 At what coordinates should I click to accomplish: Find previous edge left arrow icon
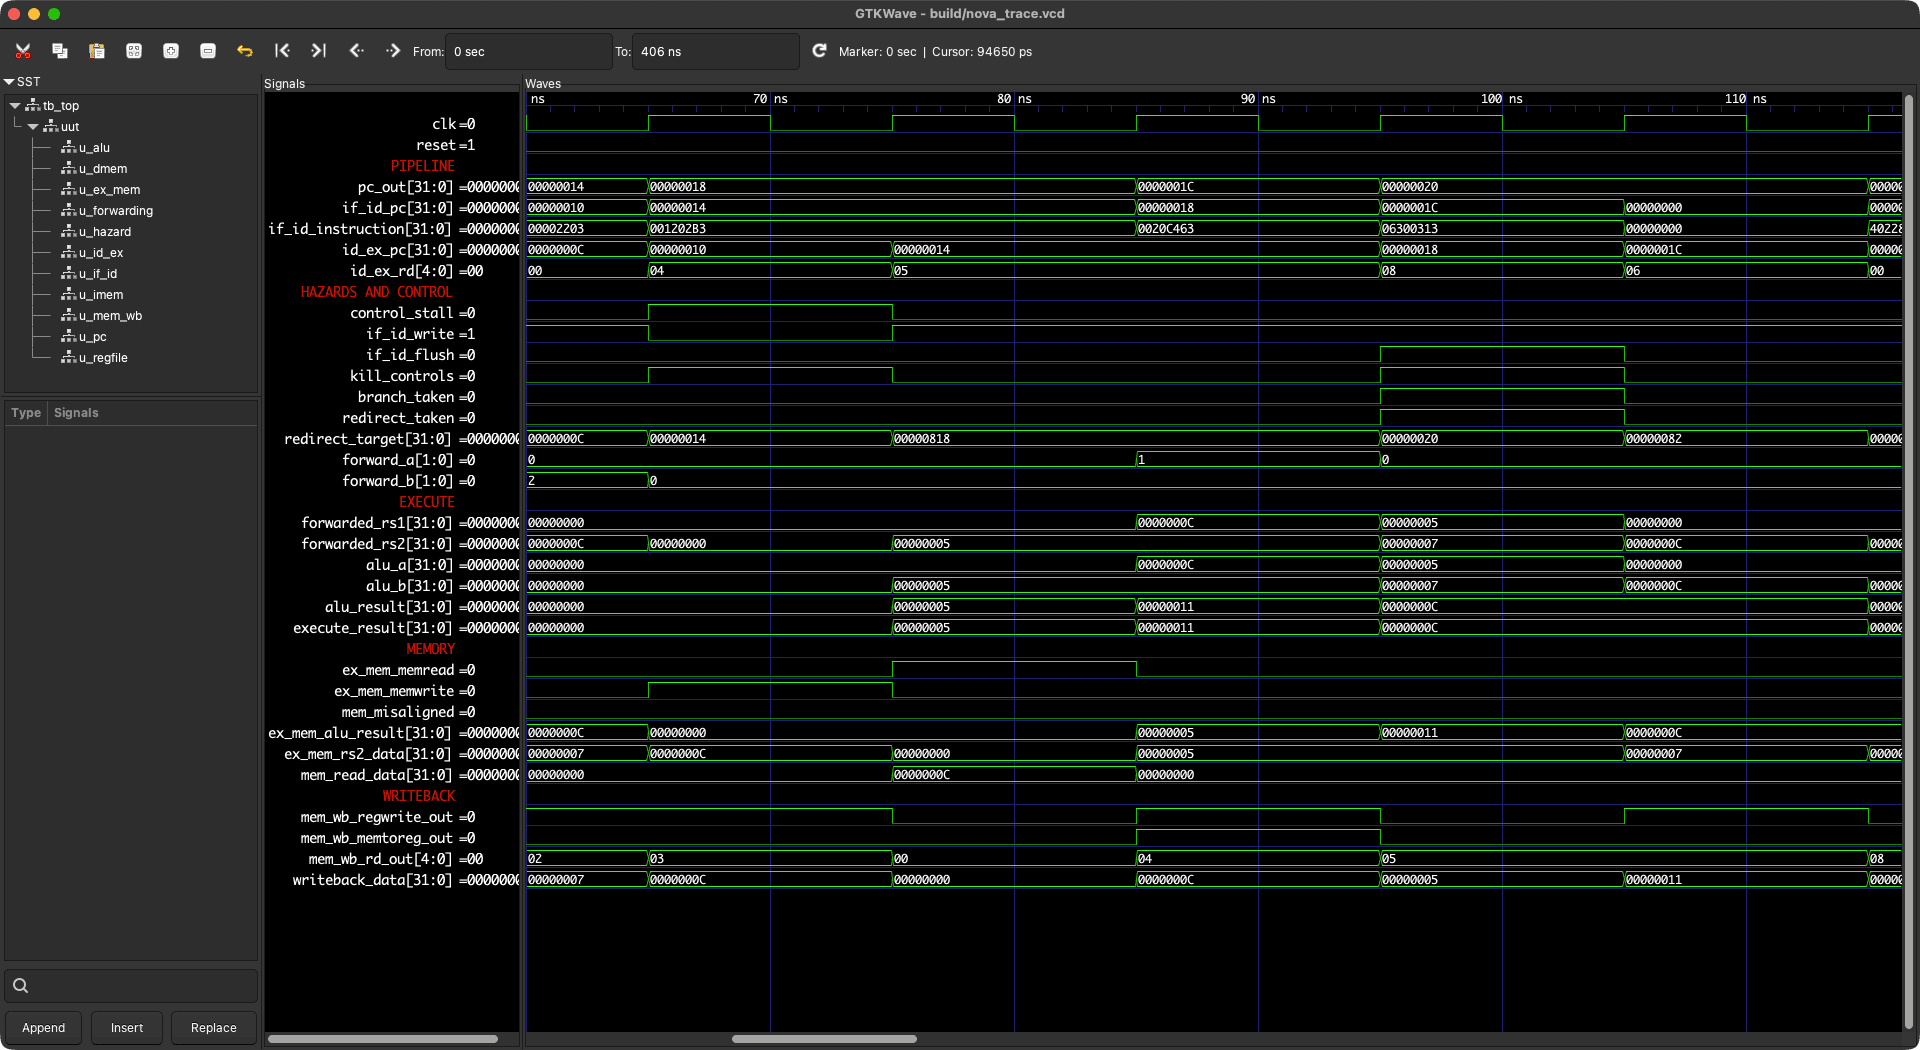[x=356, y=51]
